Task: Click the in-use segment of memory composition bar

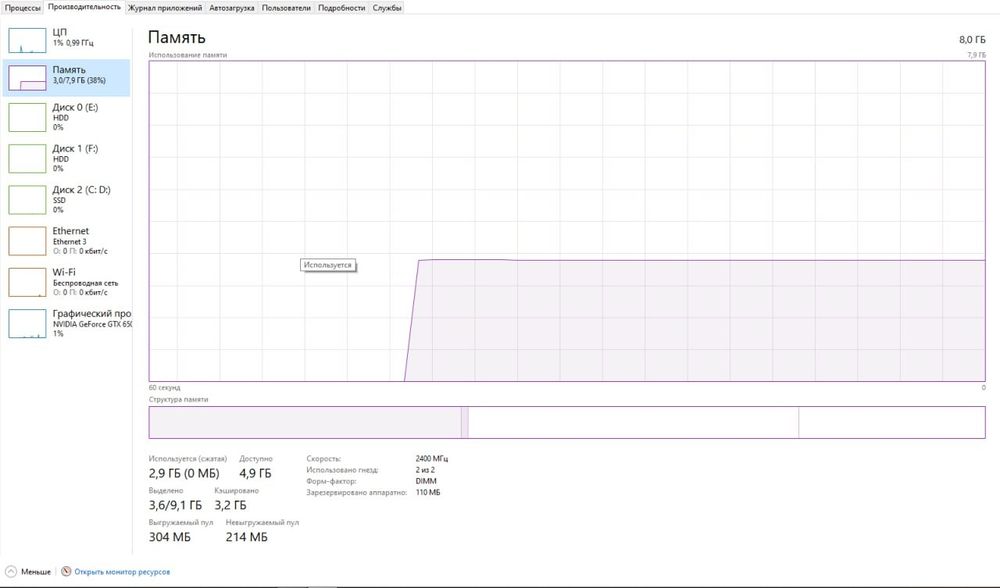Action: tap(305, 422)
